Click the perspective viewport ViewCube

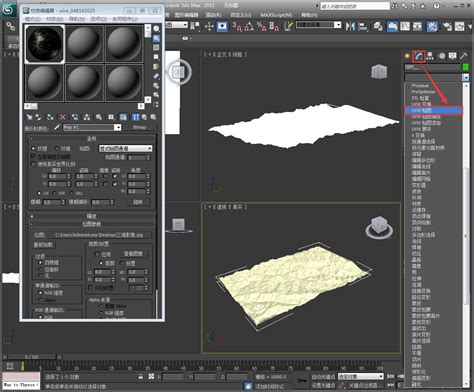(x=379, y=227)
